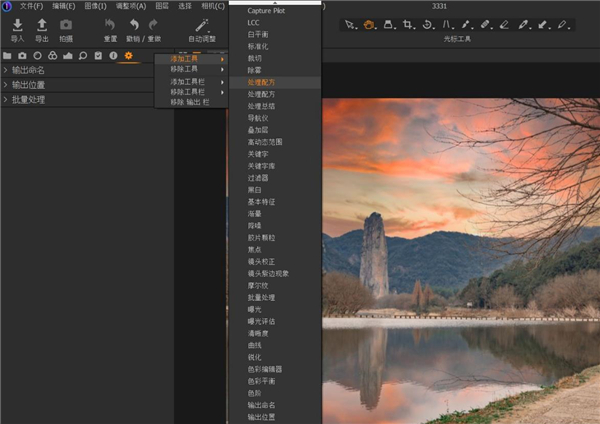The width and height of the screenshot is (600, 424).
Task: Click the 自动调整 magic wand icon
Action: tap(202, 24)
